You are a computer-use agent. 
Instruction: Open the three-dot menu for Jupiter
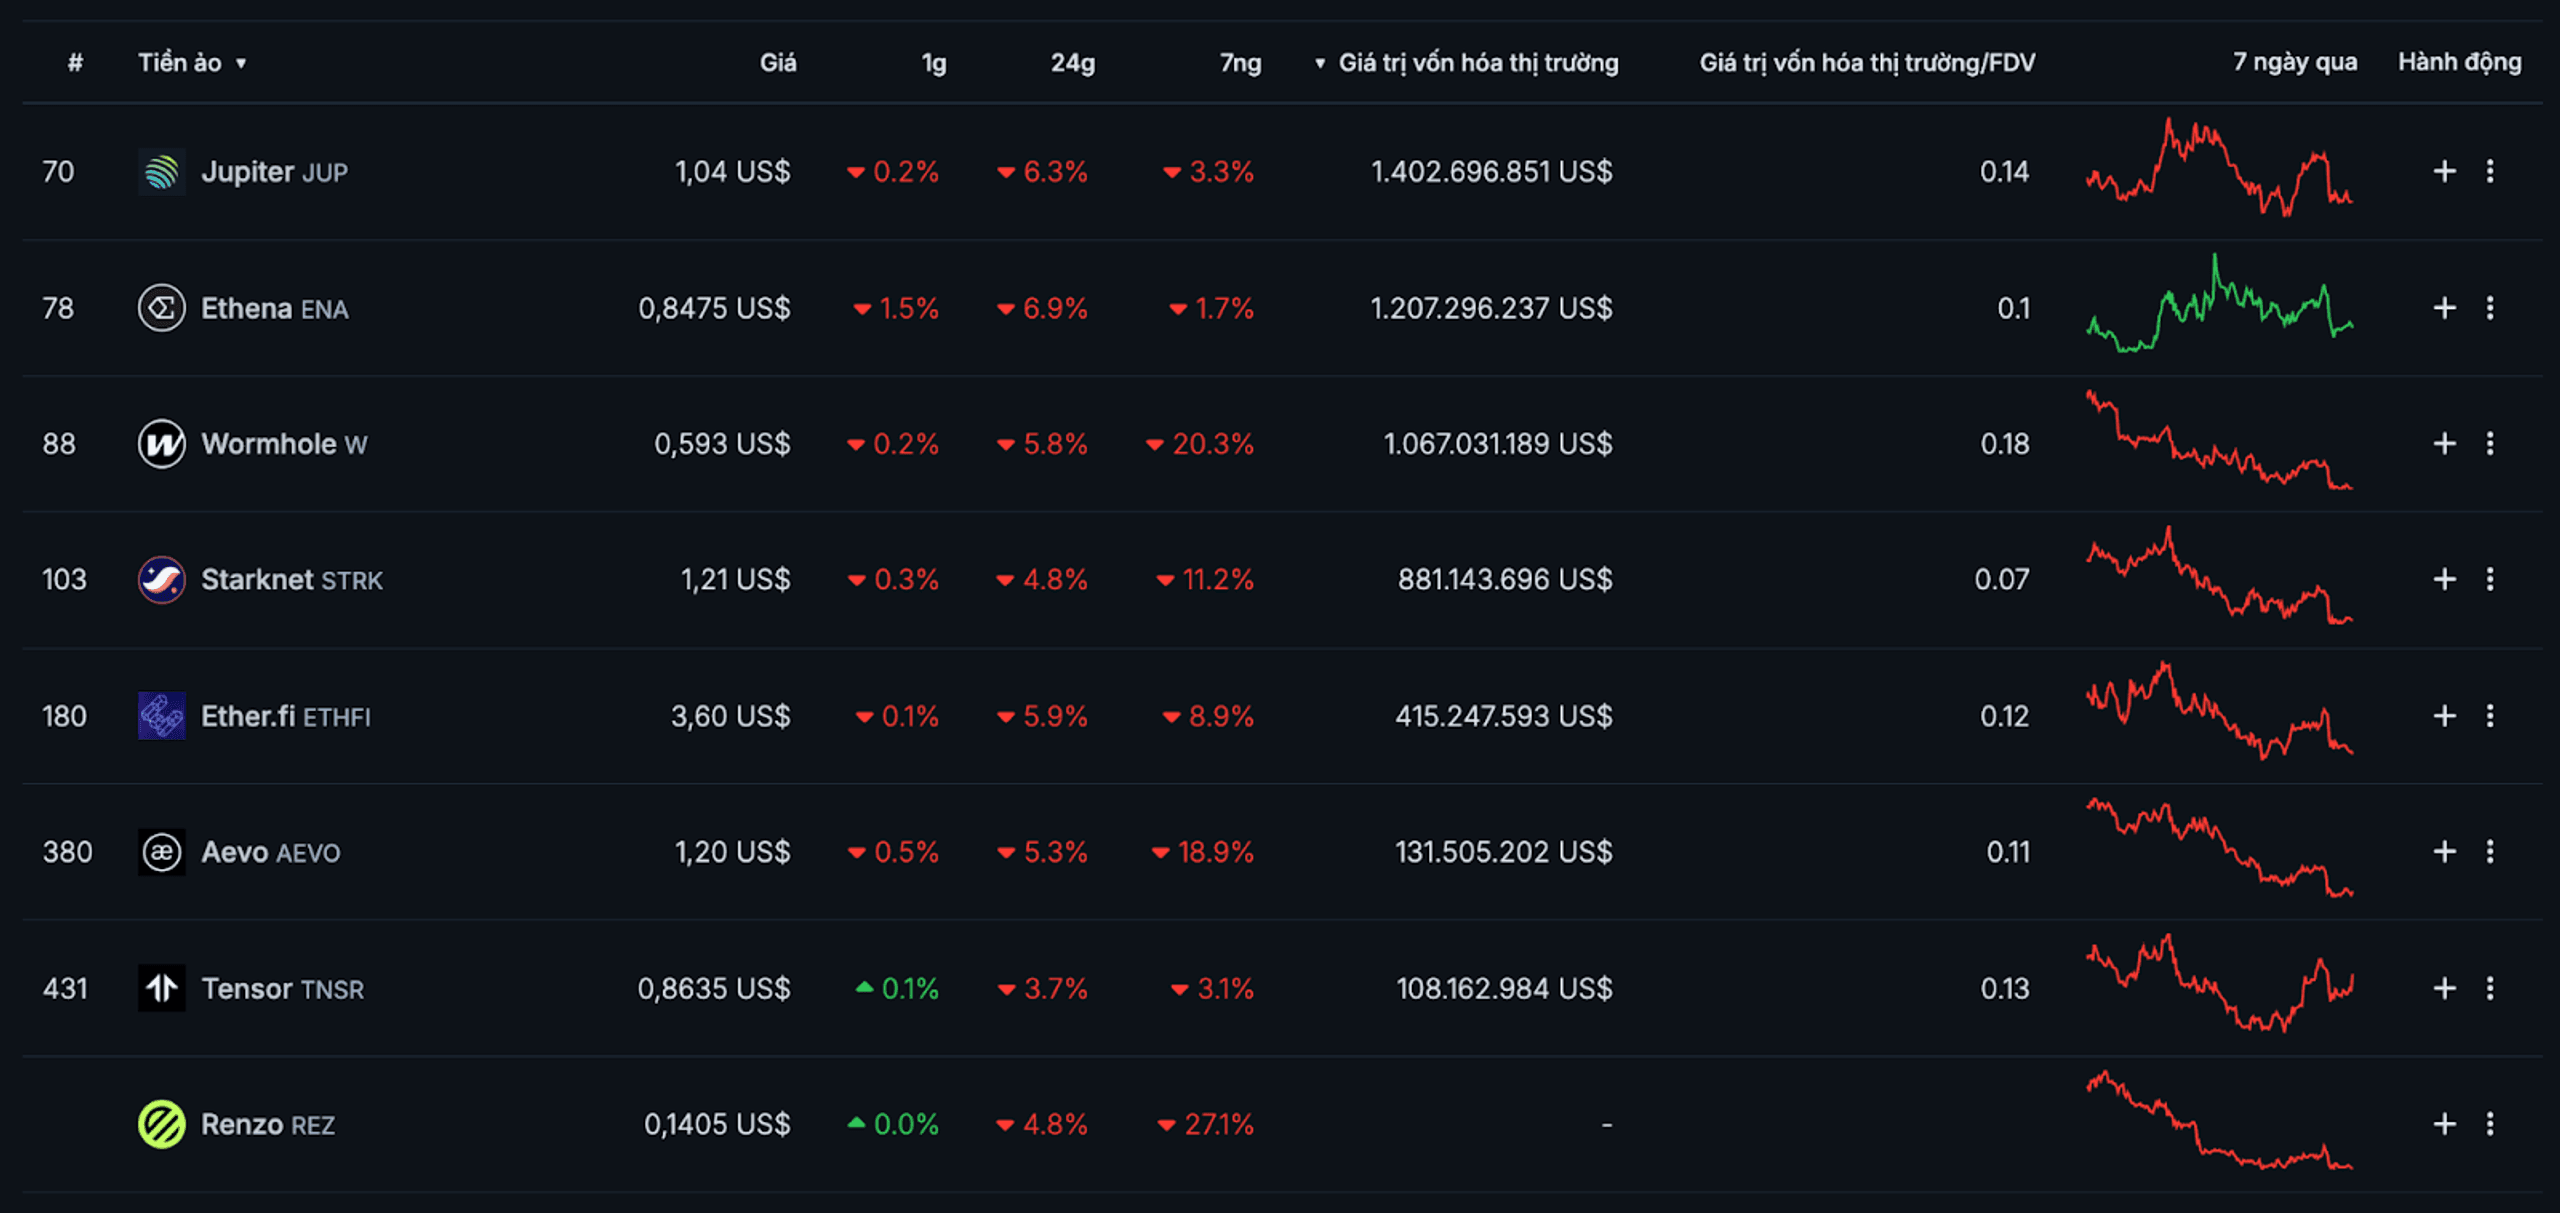tap(2490, 171)
